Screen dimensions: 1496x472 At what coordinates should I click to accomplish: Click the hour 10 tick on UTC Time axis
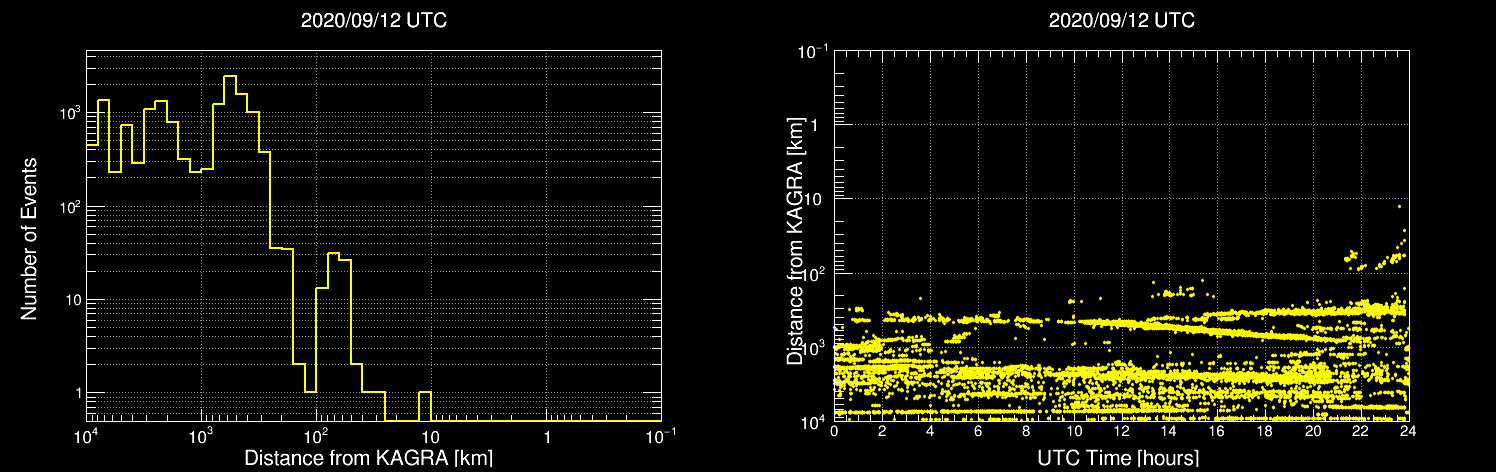(x=1074, y=434)
